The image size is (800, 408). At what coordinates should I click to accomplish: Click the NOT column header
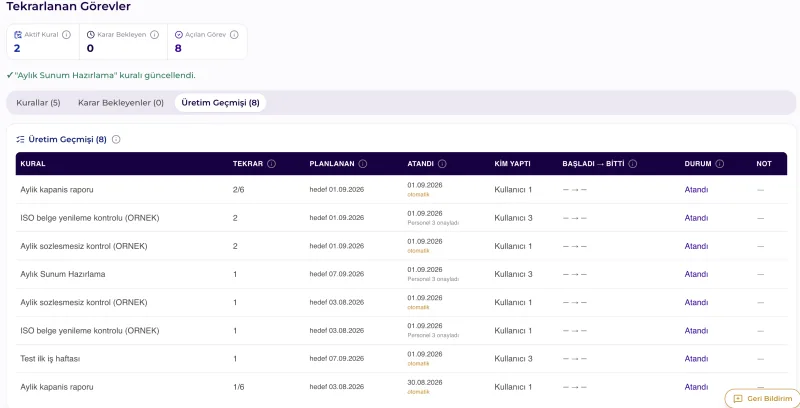tap(764, 164)
